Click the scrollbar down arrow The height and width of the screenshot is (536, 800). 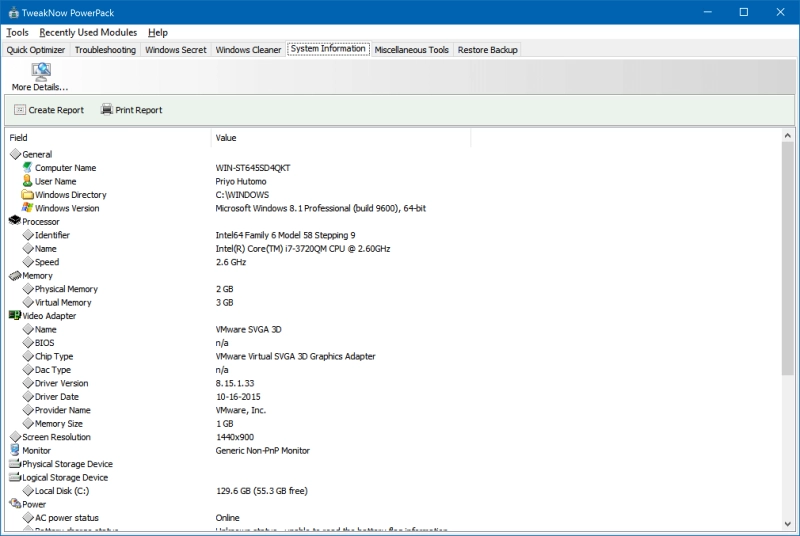click(x=787, y=524)
